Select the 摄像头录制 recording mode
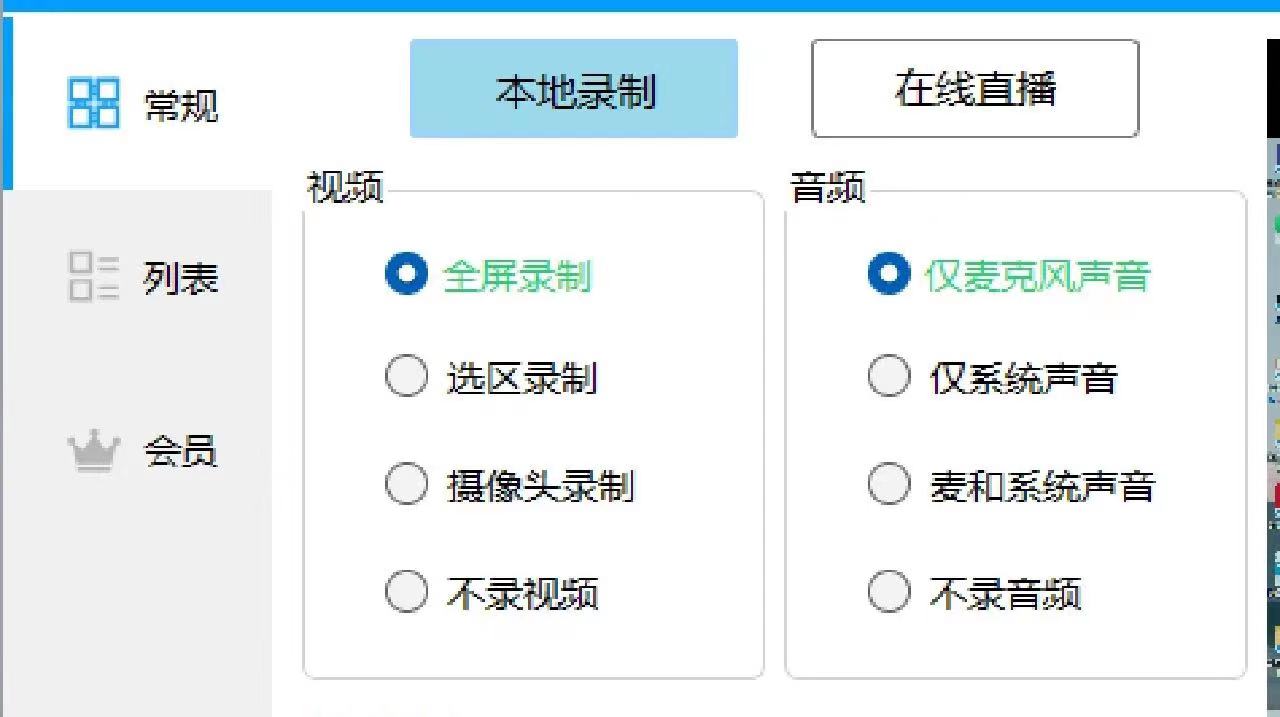This screenshot has width=1280, height=717. pos(406,484)
